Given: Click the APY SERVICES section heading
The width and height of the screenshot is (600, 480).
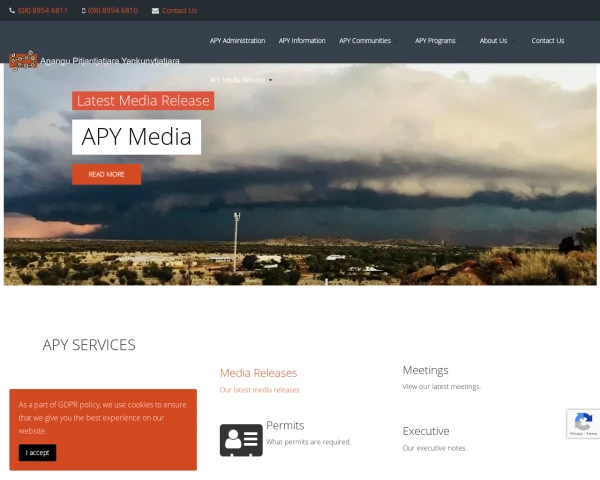Looking at the screenshot, I should pos(89,345).
